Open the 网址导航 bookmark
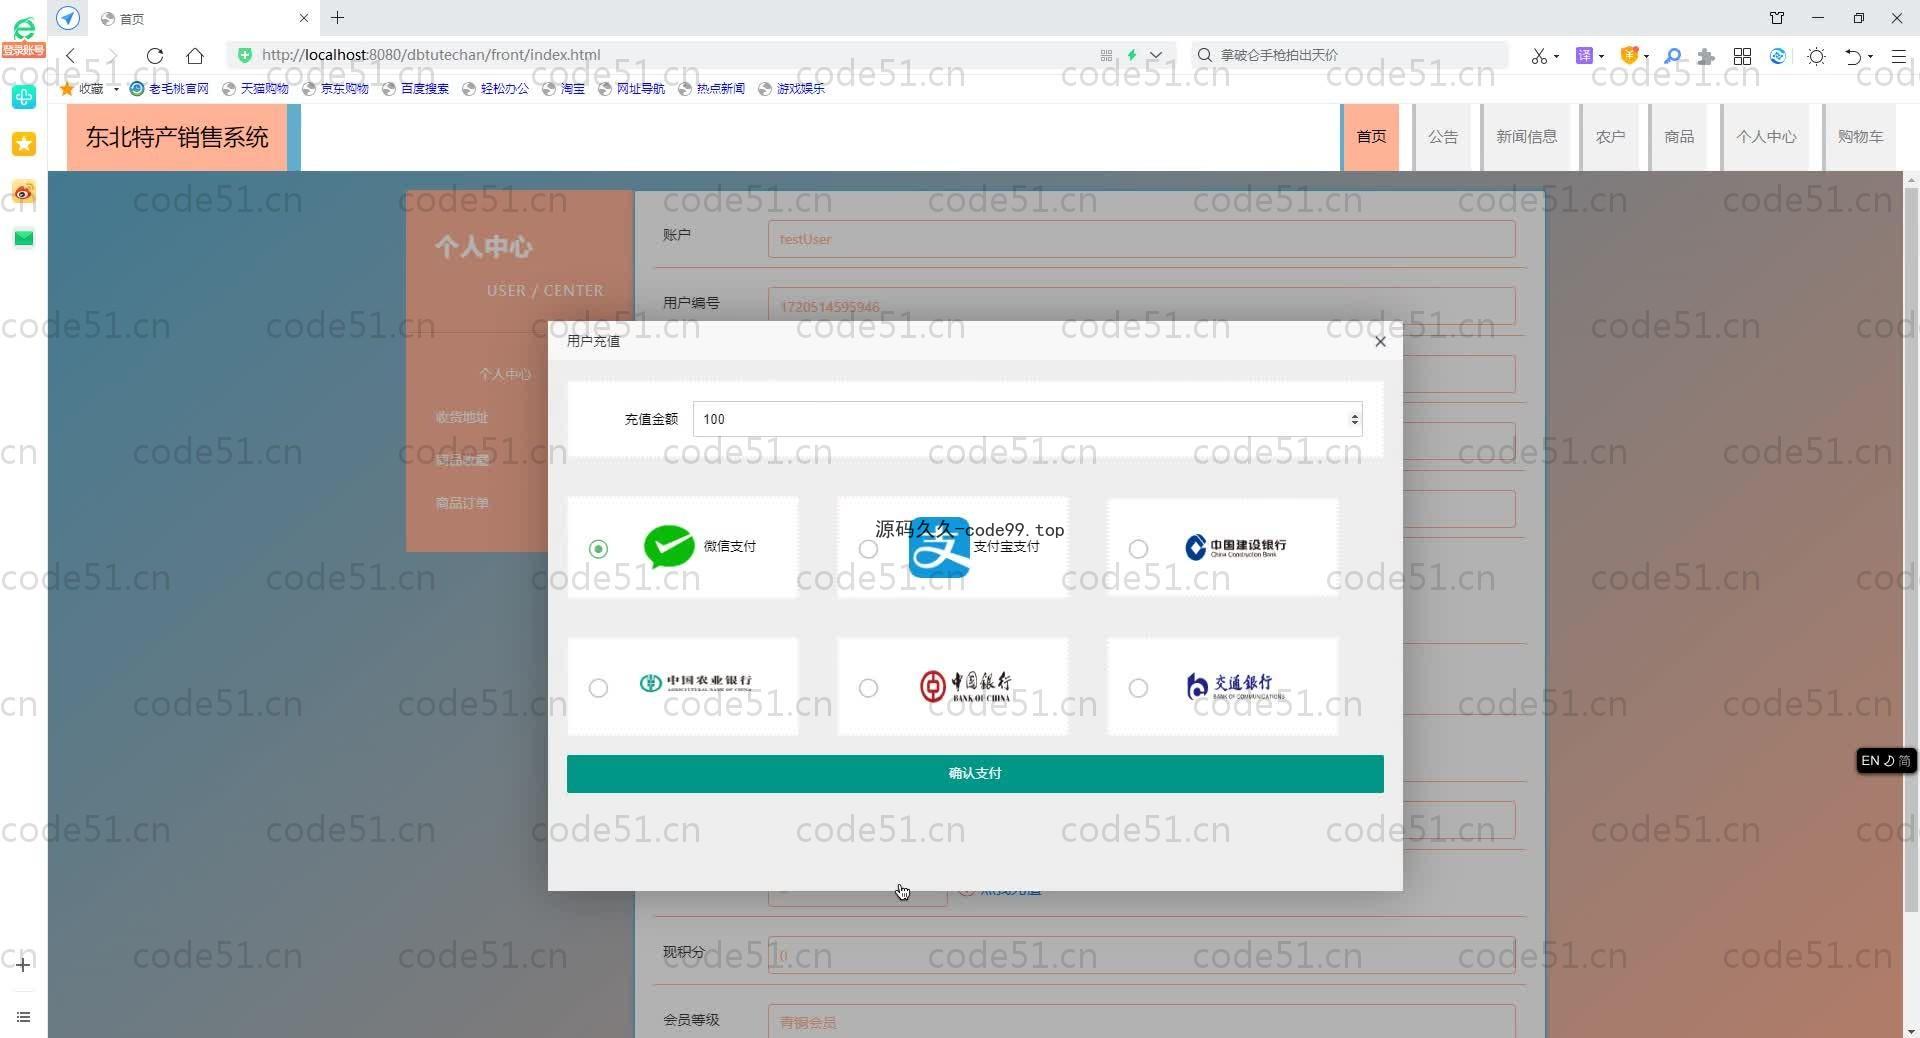Screen dimensions: 1920x1038 631,88
